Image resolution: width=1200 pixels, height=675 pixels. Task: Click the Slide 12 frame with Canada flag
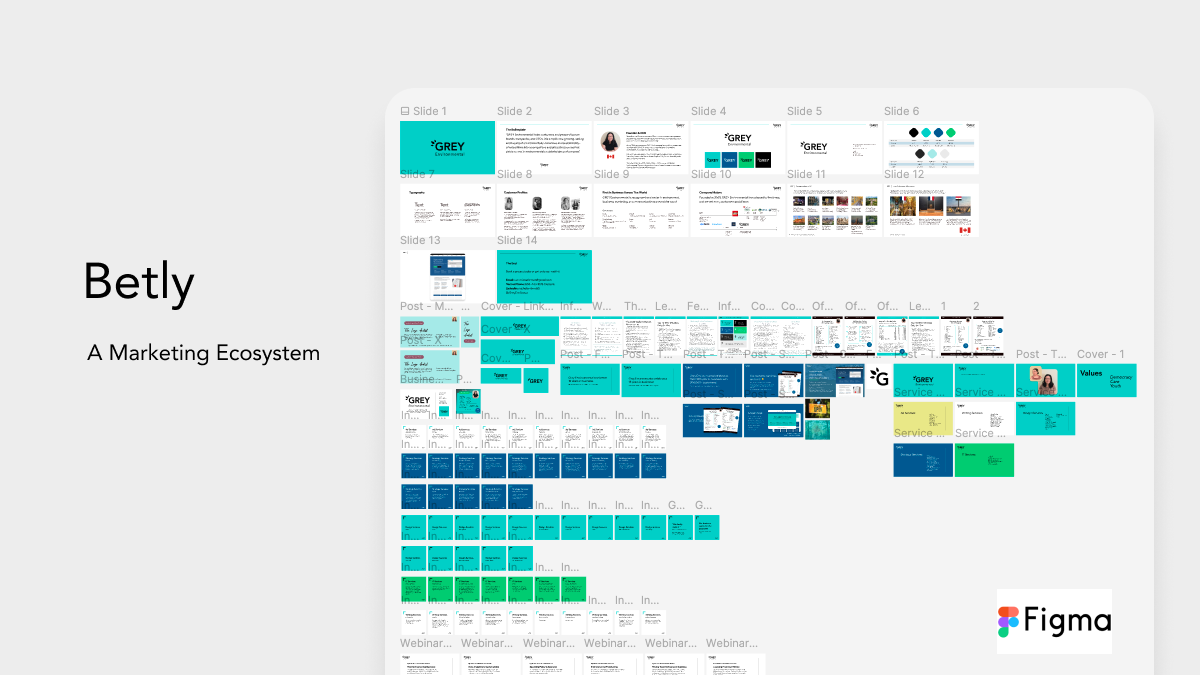pyautogui.click(x=931, y=209)
